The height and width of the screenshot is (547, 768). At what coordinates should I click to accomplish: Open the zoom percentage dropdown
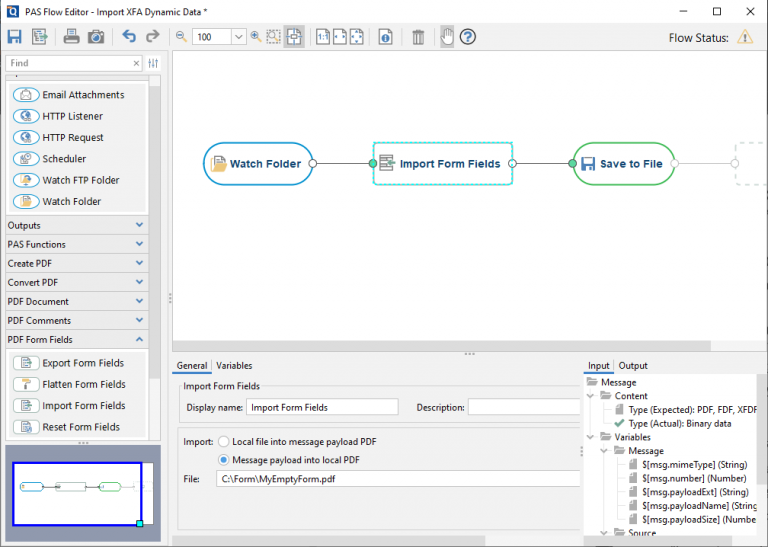tap(239, 37)
